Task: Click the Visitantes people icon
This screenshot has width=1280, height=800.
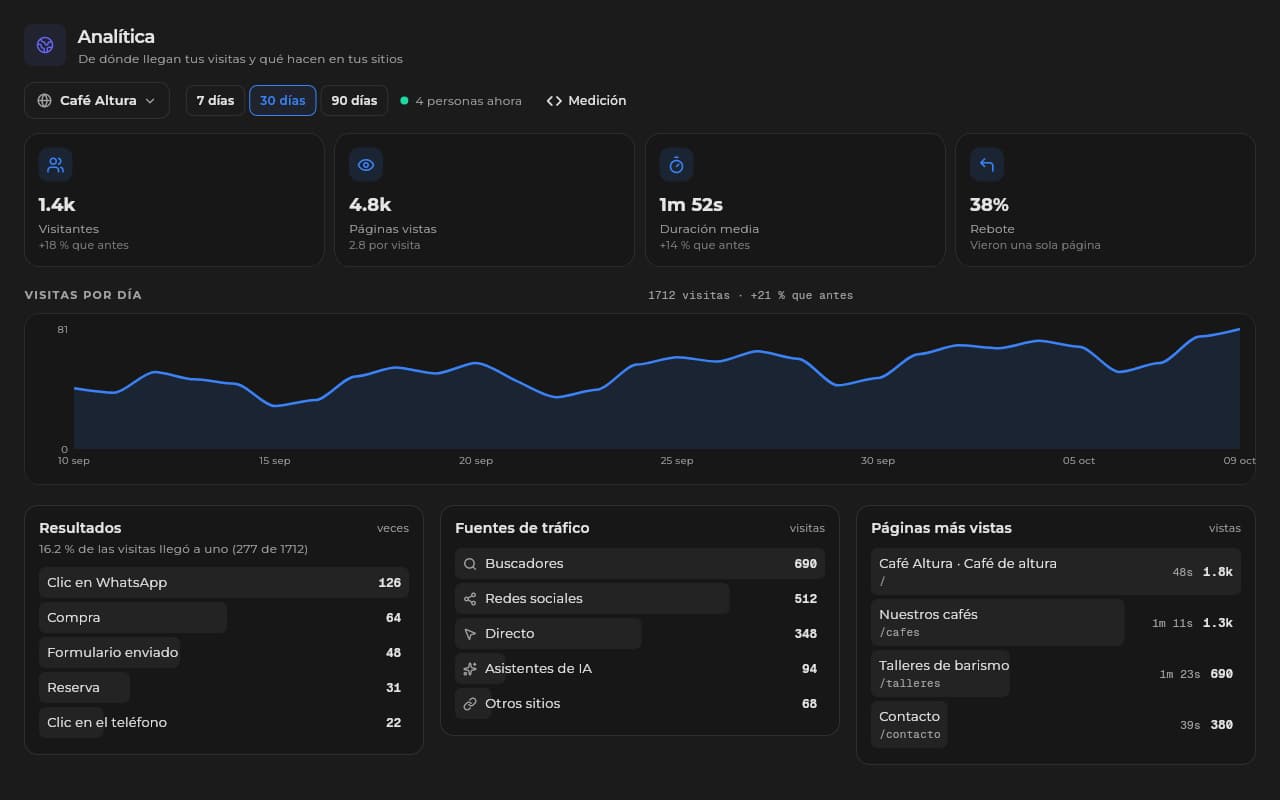Action: pyautogui.click(x=55, y=165)
